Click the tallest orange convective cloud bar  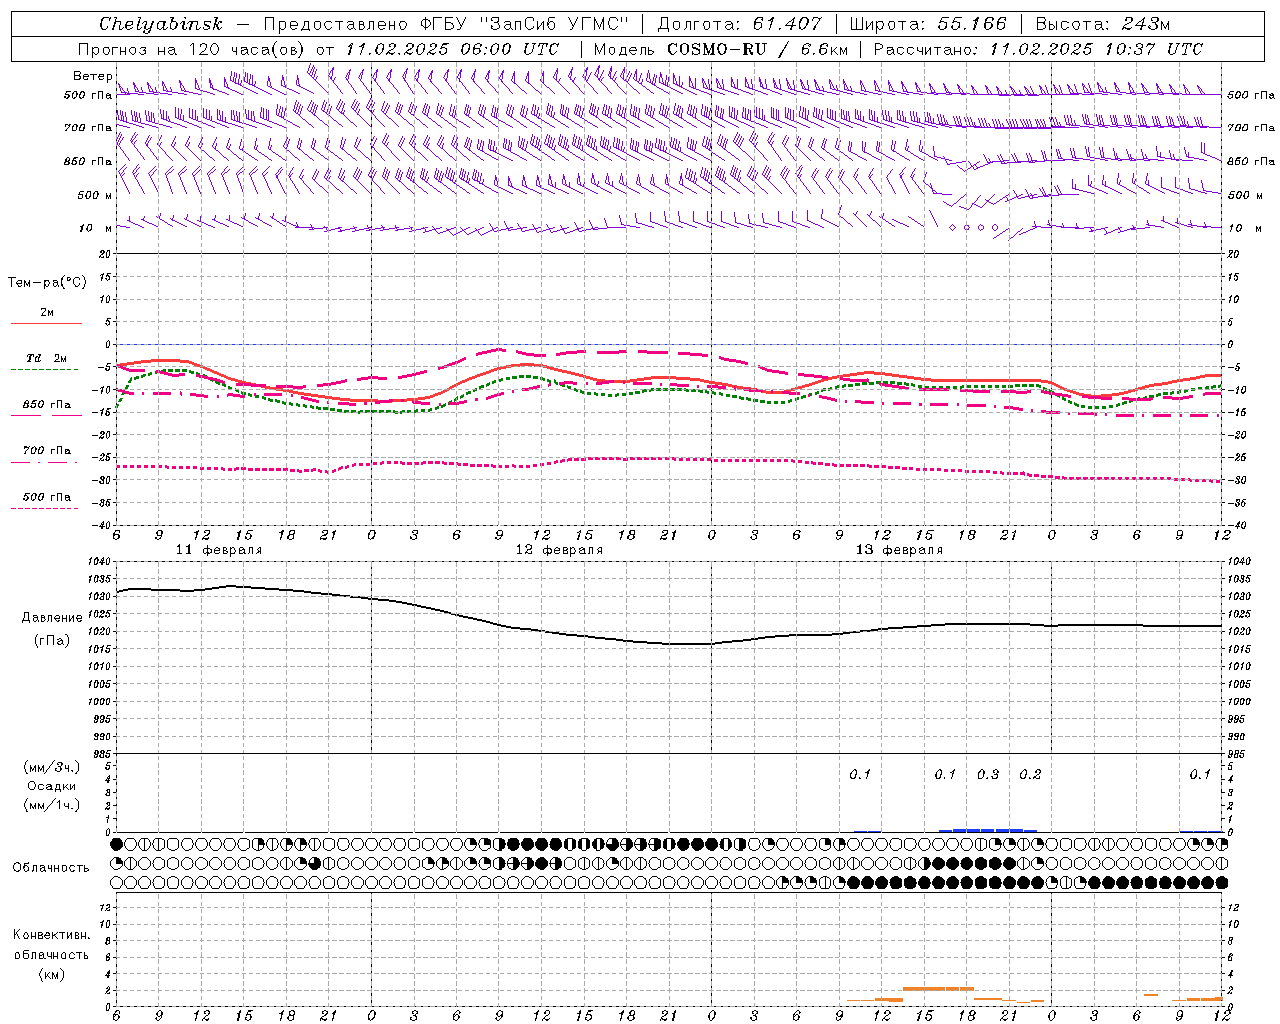point(938,989)
